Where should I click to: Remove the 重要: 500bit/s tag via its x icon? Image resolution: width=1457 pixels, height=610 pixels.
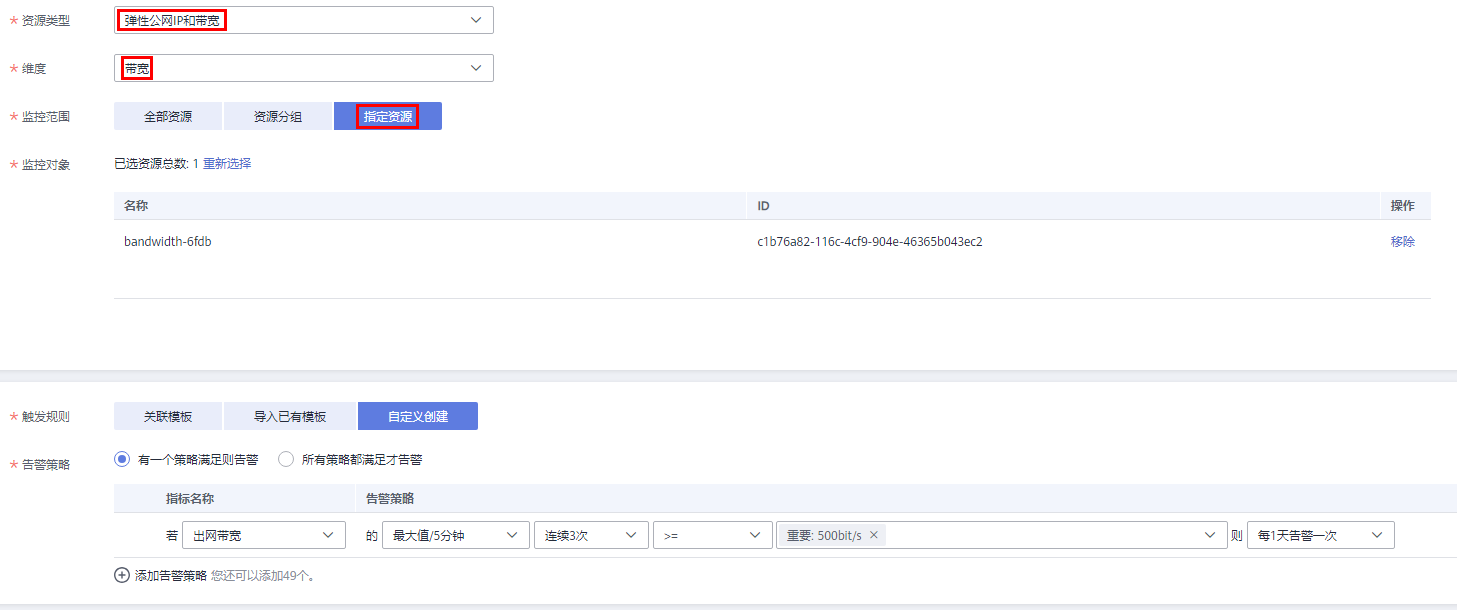(x=873, y=535)
